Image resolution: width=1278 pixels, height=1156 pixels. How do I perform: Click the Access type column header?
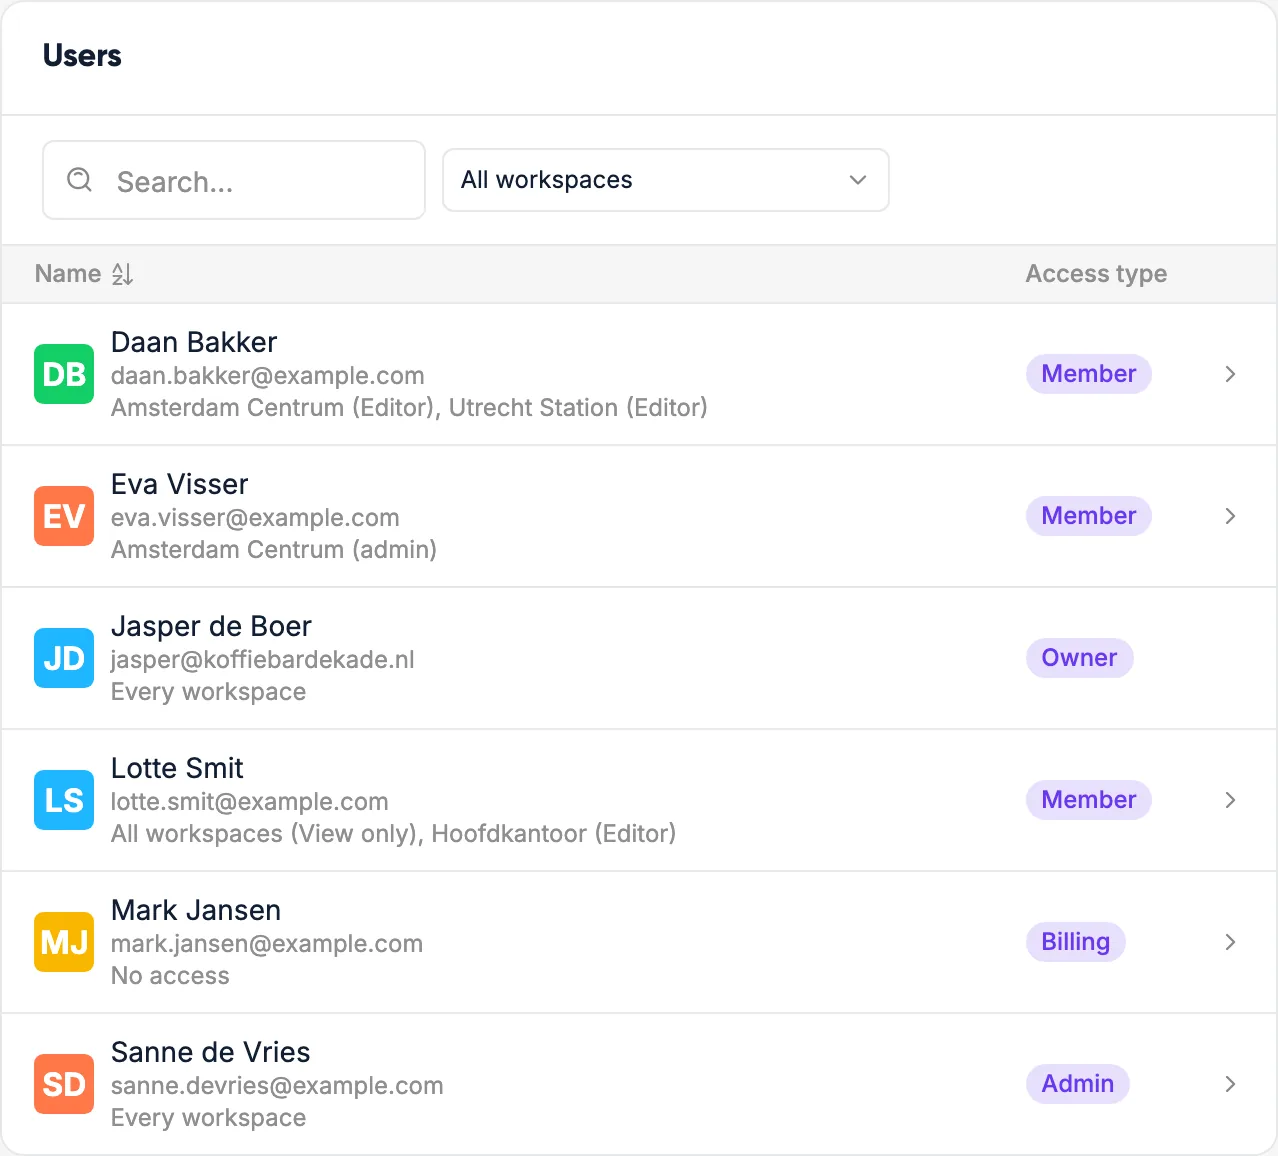(1096, 274)
